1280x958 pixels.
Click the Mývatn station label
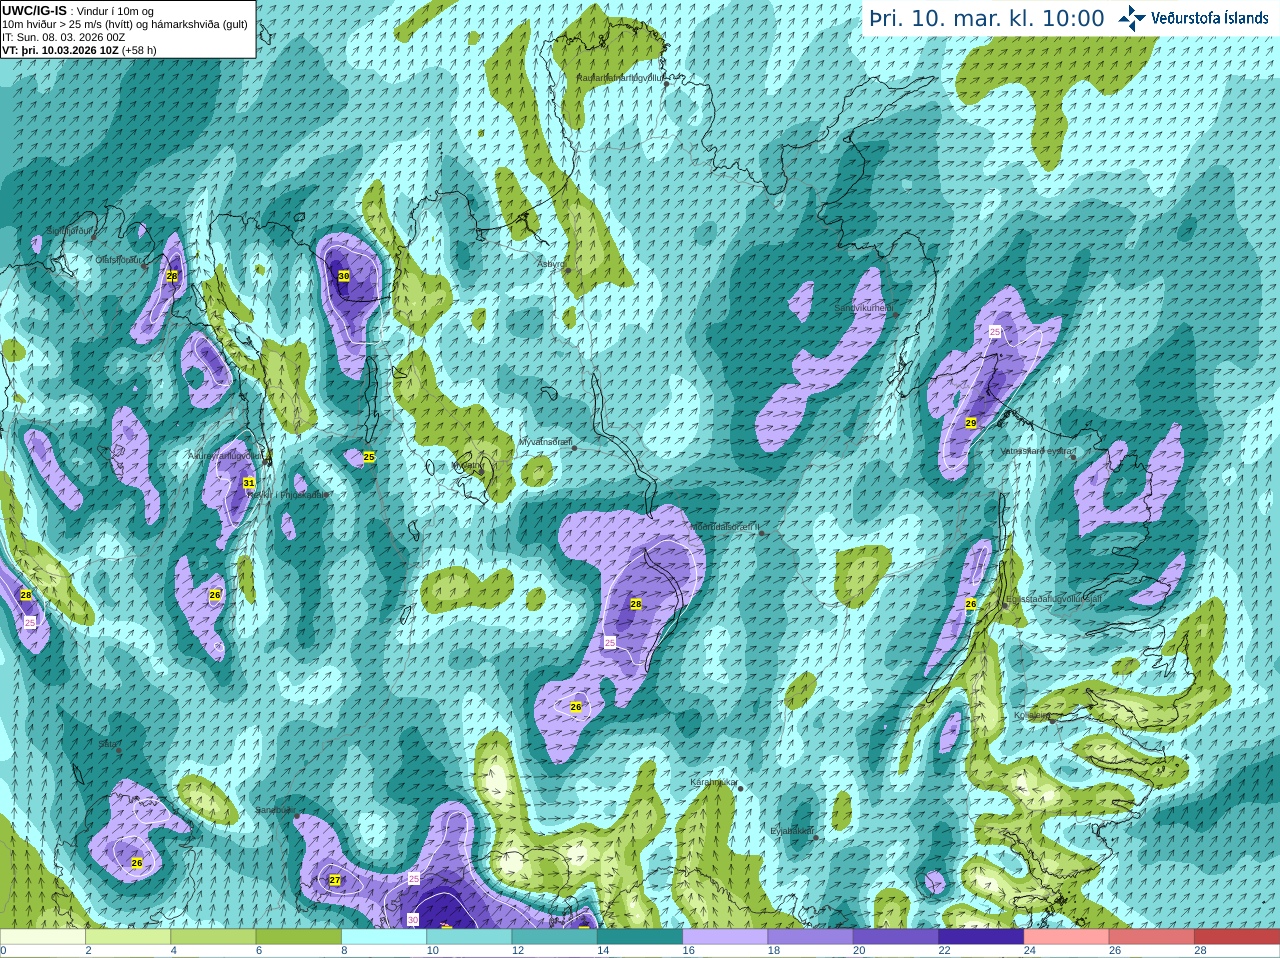pos(467,465)
